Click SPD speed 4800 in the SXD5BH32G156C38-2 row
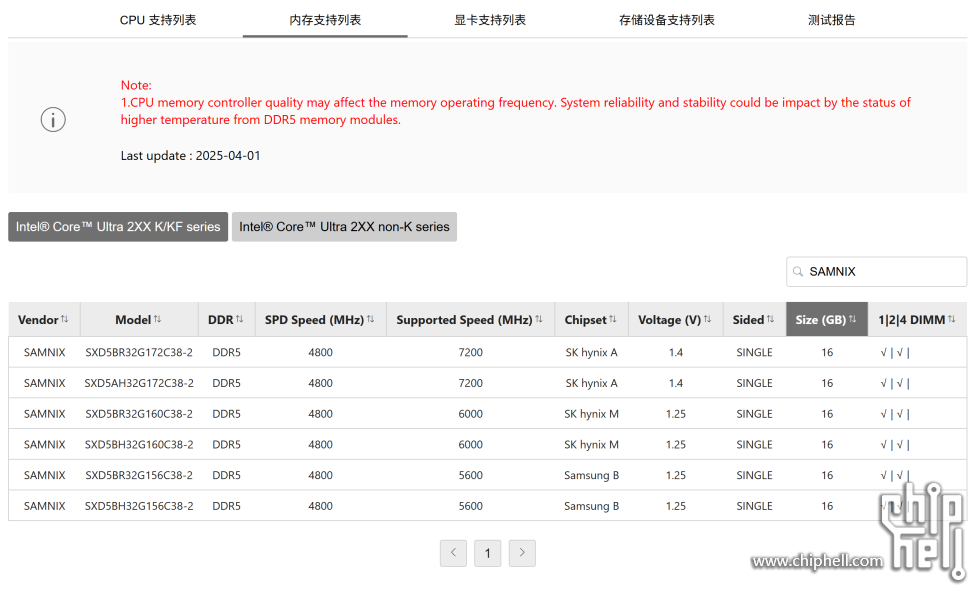Image resolution: width=979 pixels, height=596 pixels. pyautogui.click(x=320, y=506)
